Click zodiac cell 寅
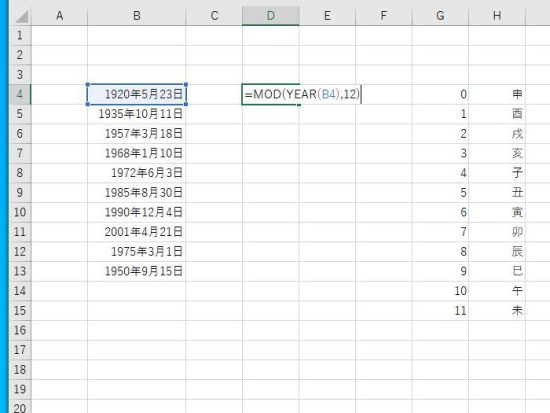550x413 pixels. click(497, 212)
